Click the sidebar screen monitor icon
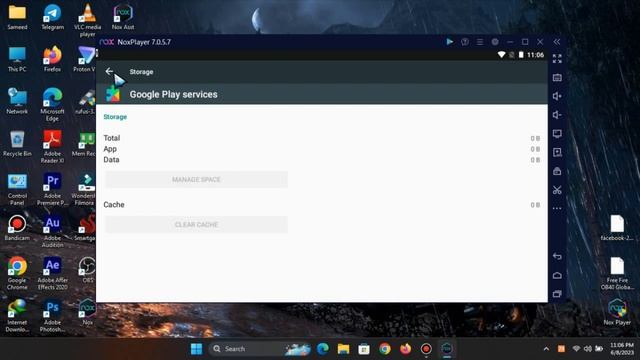 pos(557,133)
